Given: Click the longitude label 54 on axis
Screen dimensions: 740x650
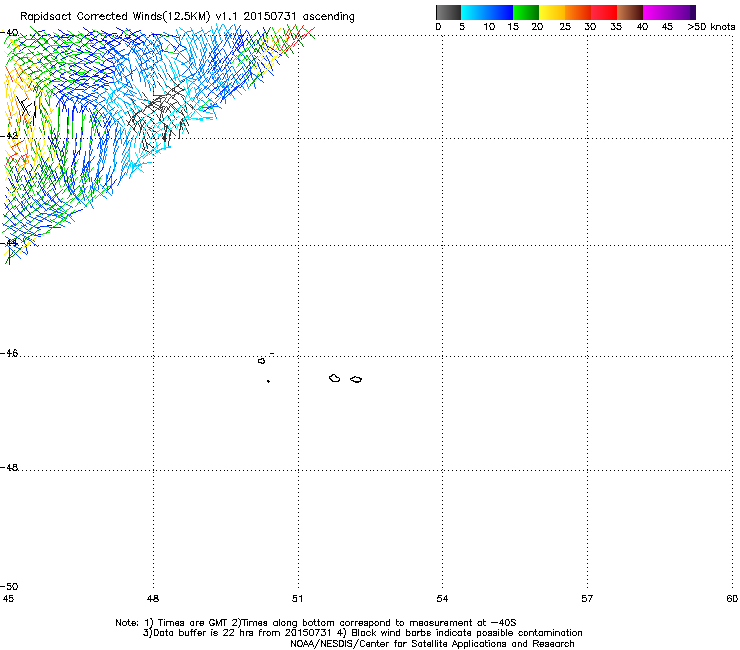Looking at the screenshot, I should [442, 599].
